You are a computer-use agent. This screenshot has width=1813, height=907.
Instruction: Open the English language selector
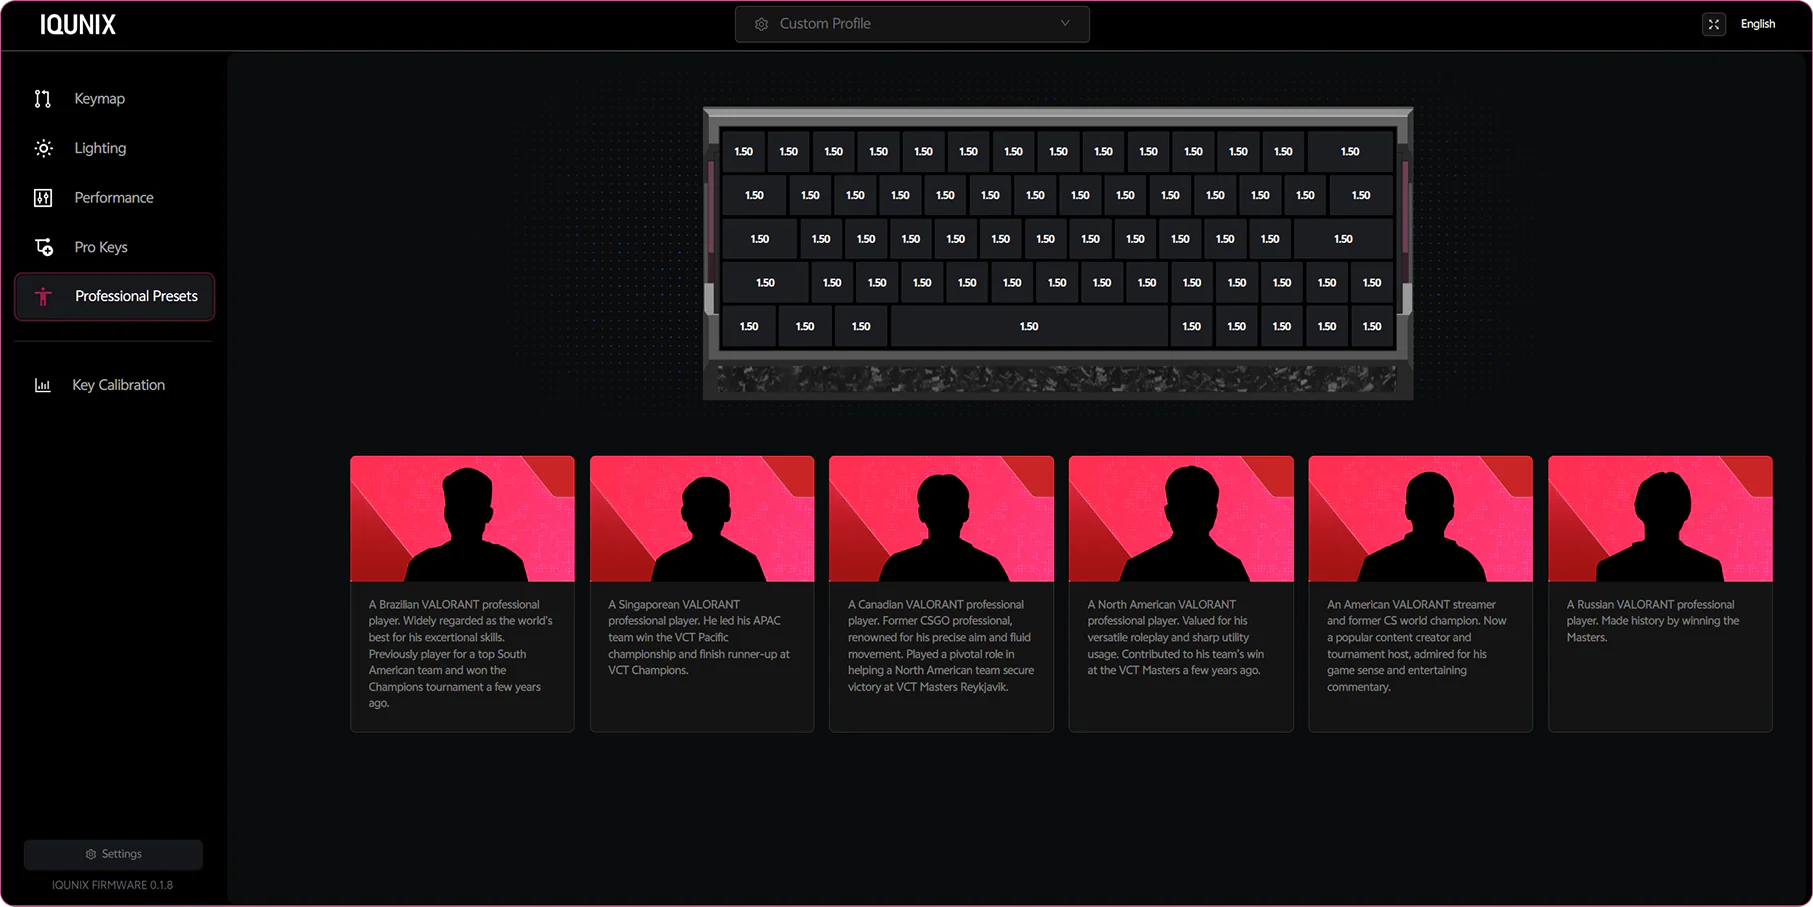pyautogui.click(x=1757, y=24)
